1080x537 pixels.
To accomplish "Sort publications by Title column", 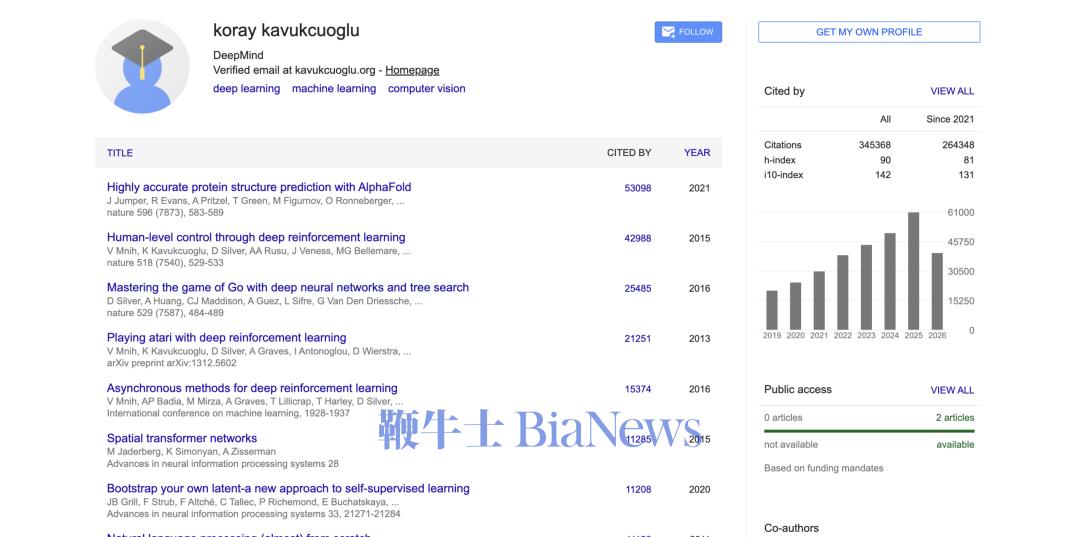I will point(120,153).
